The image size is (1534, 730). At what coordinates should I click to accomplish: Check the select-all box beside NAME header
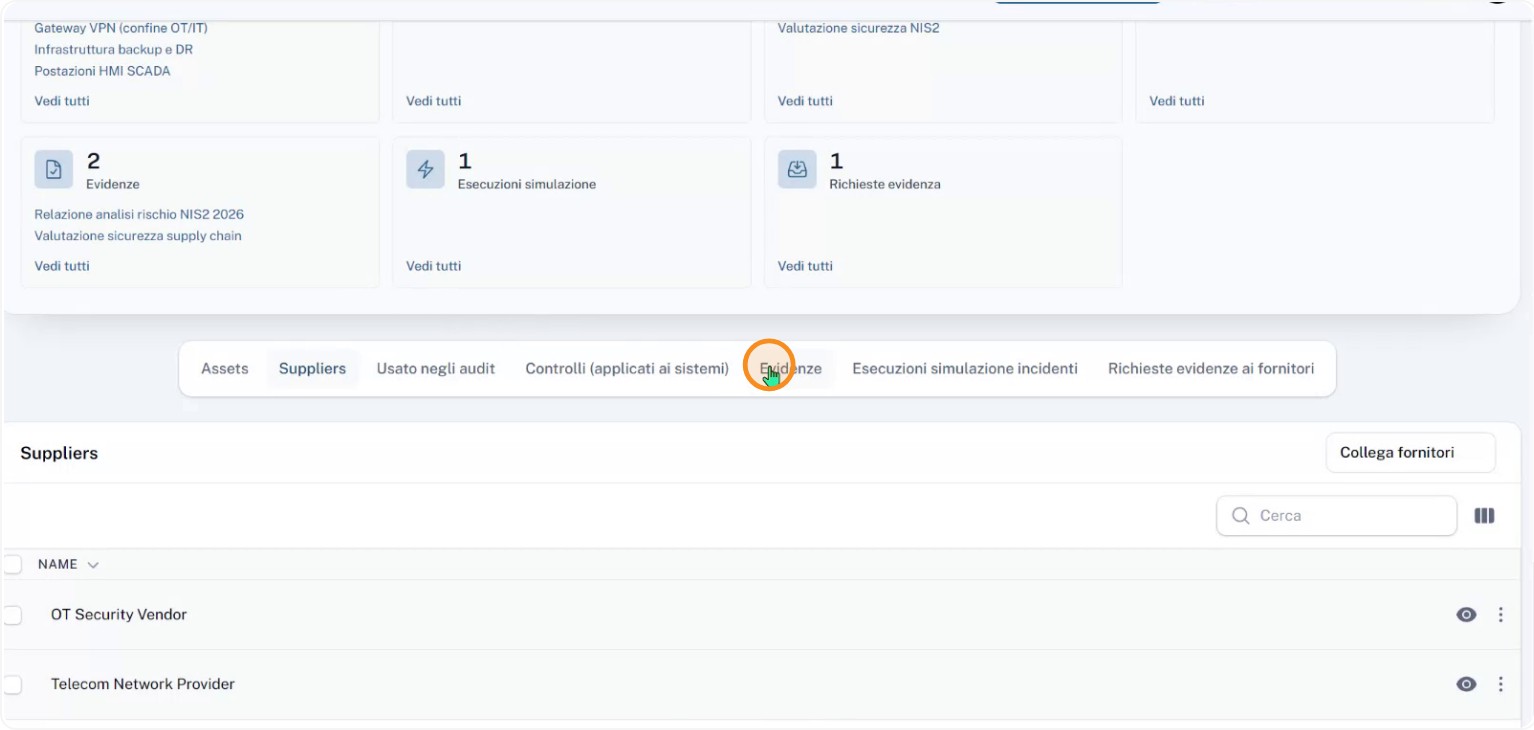[x=12, y=564]
